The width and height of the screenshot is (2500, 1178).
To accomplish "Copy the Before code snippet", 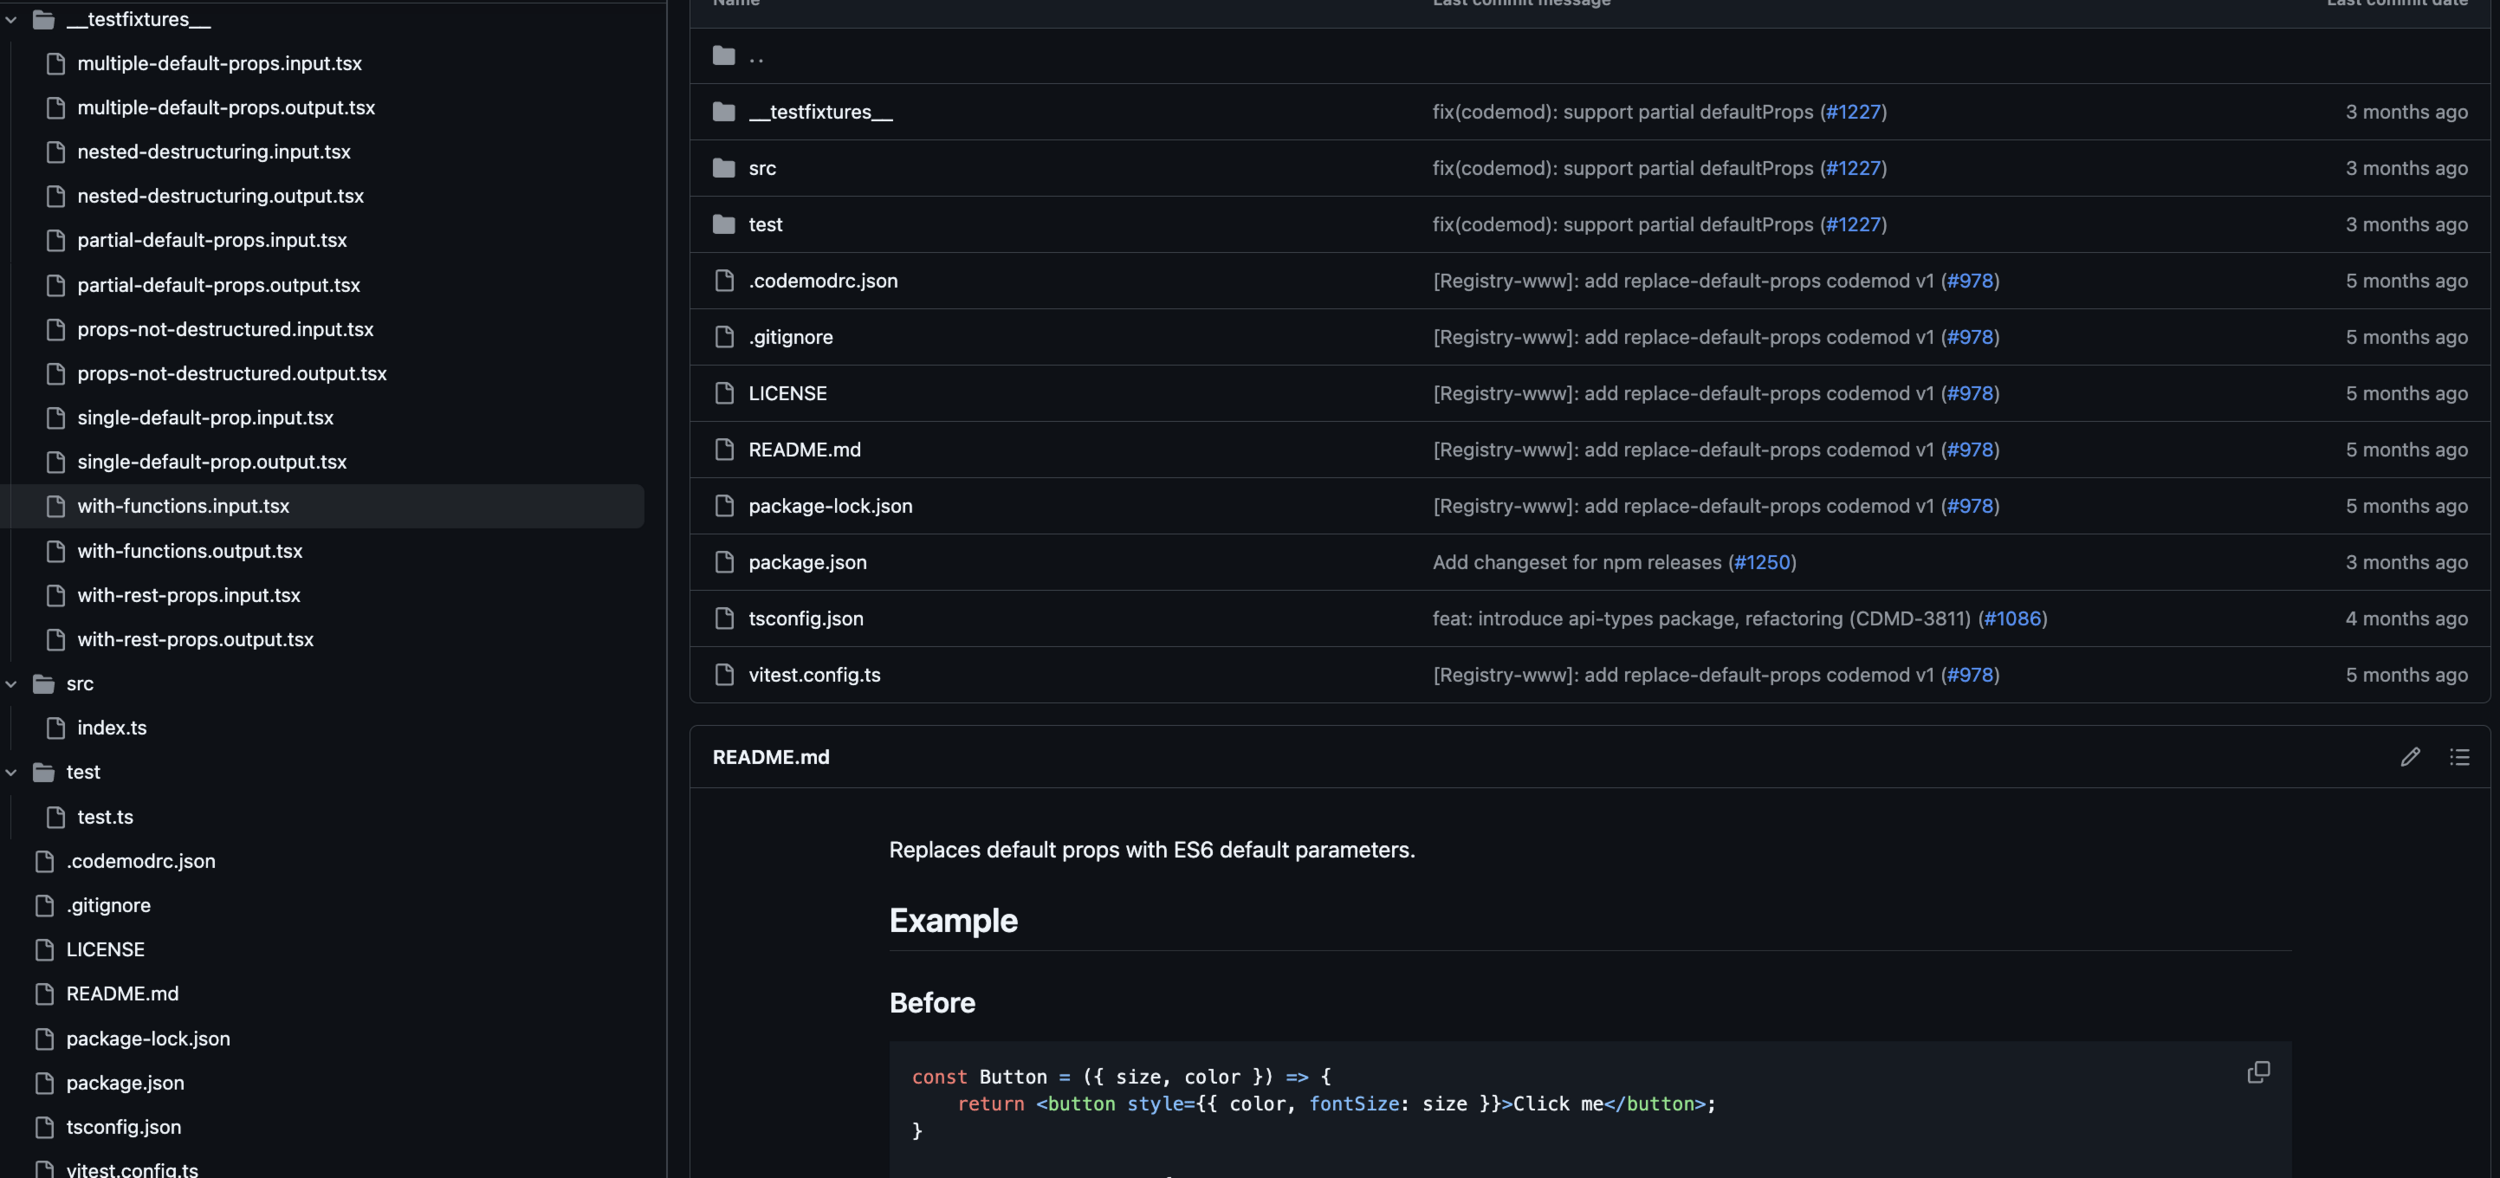I will coord(2258,1072).
